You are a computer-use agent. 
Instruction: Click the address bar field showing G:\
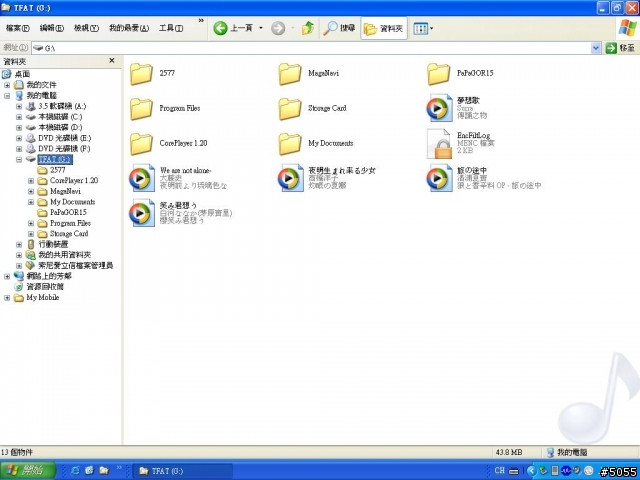click(x=311, y=48)
